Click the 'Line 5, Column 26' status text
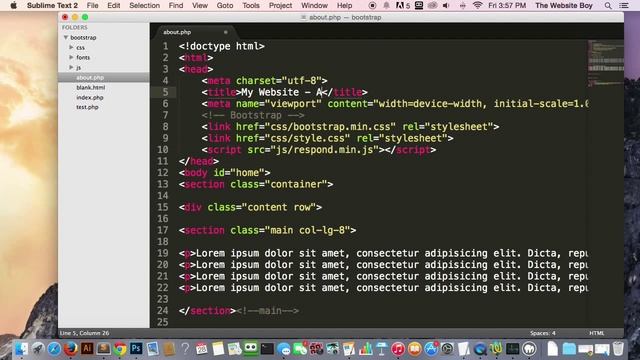Image resolution: width=640 pixels, height=360 pixels. pos(84,333)
